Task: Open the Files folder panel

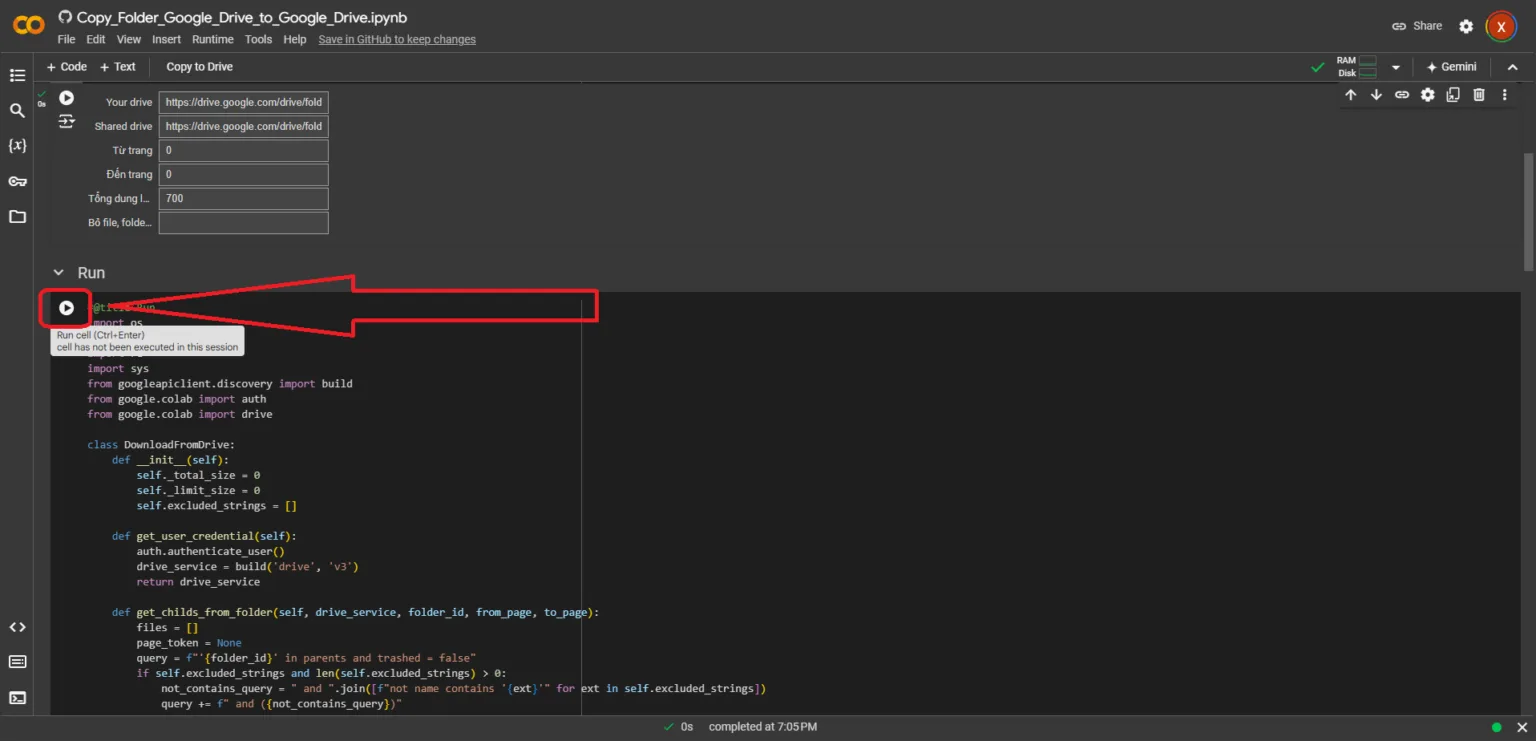Action: tap(17, 217)
